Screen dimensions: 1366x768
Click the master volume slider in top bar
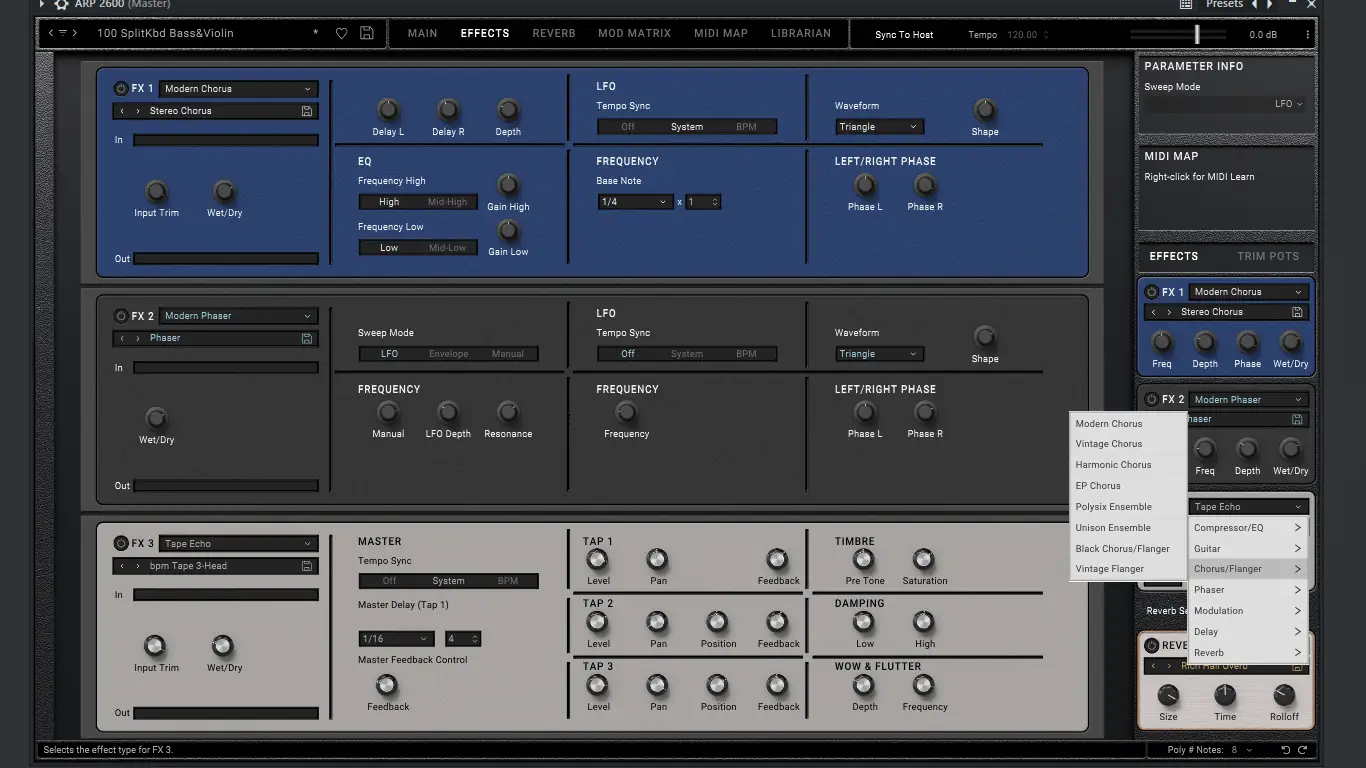[1196, 34]
